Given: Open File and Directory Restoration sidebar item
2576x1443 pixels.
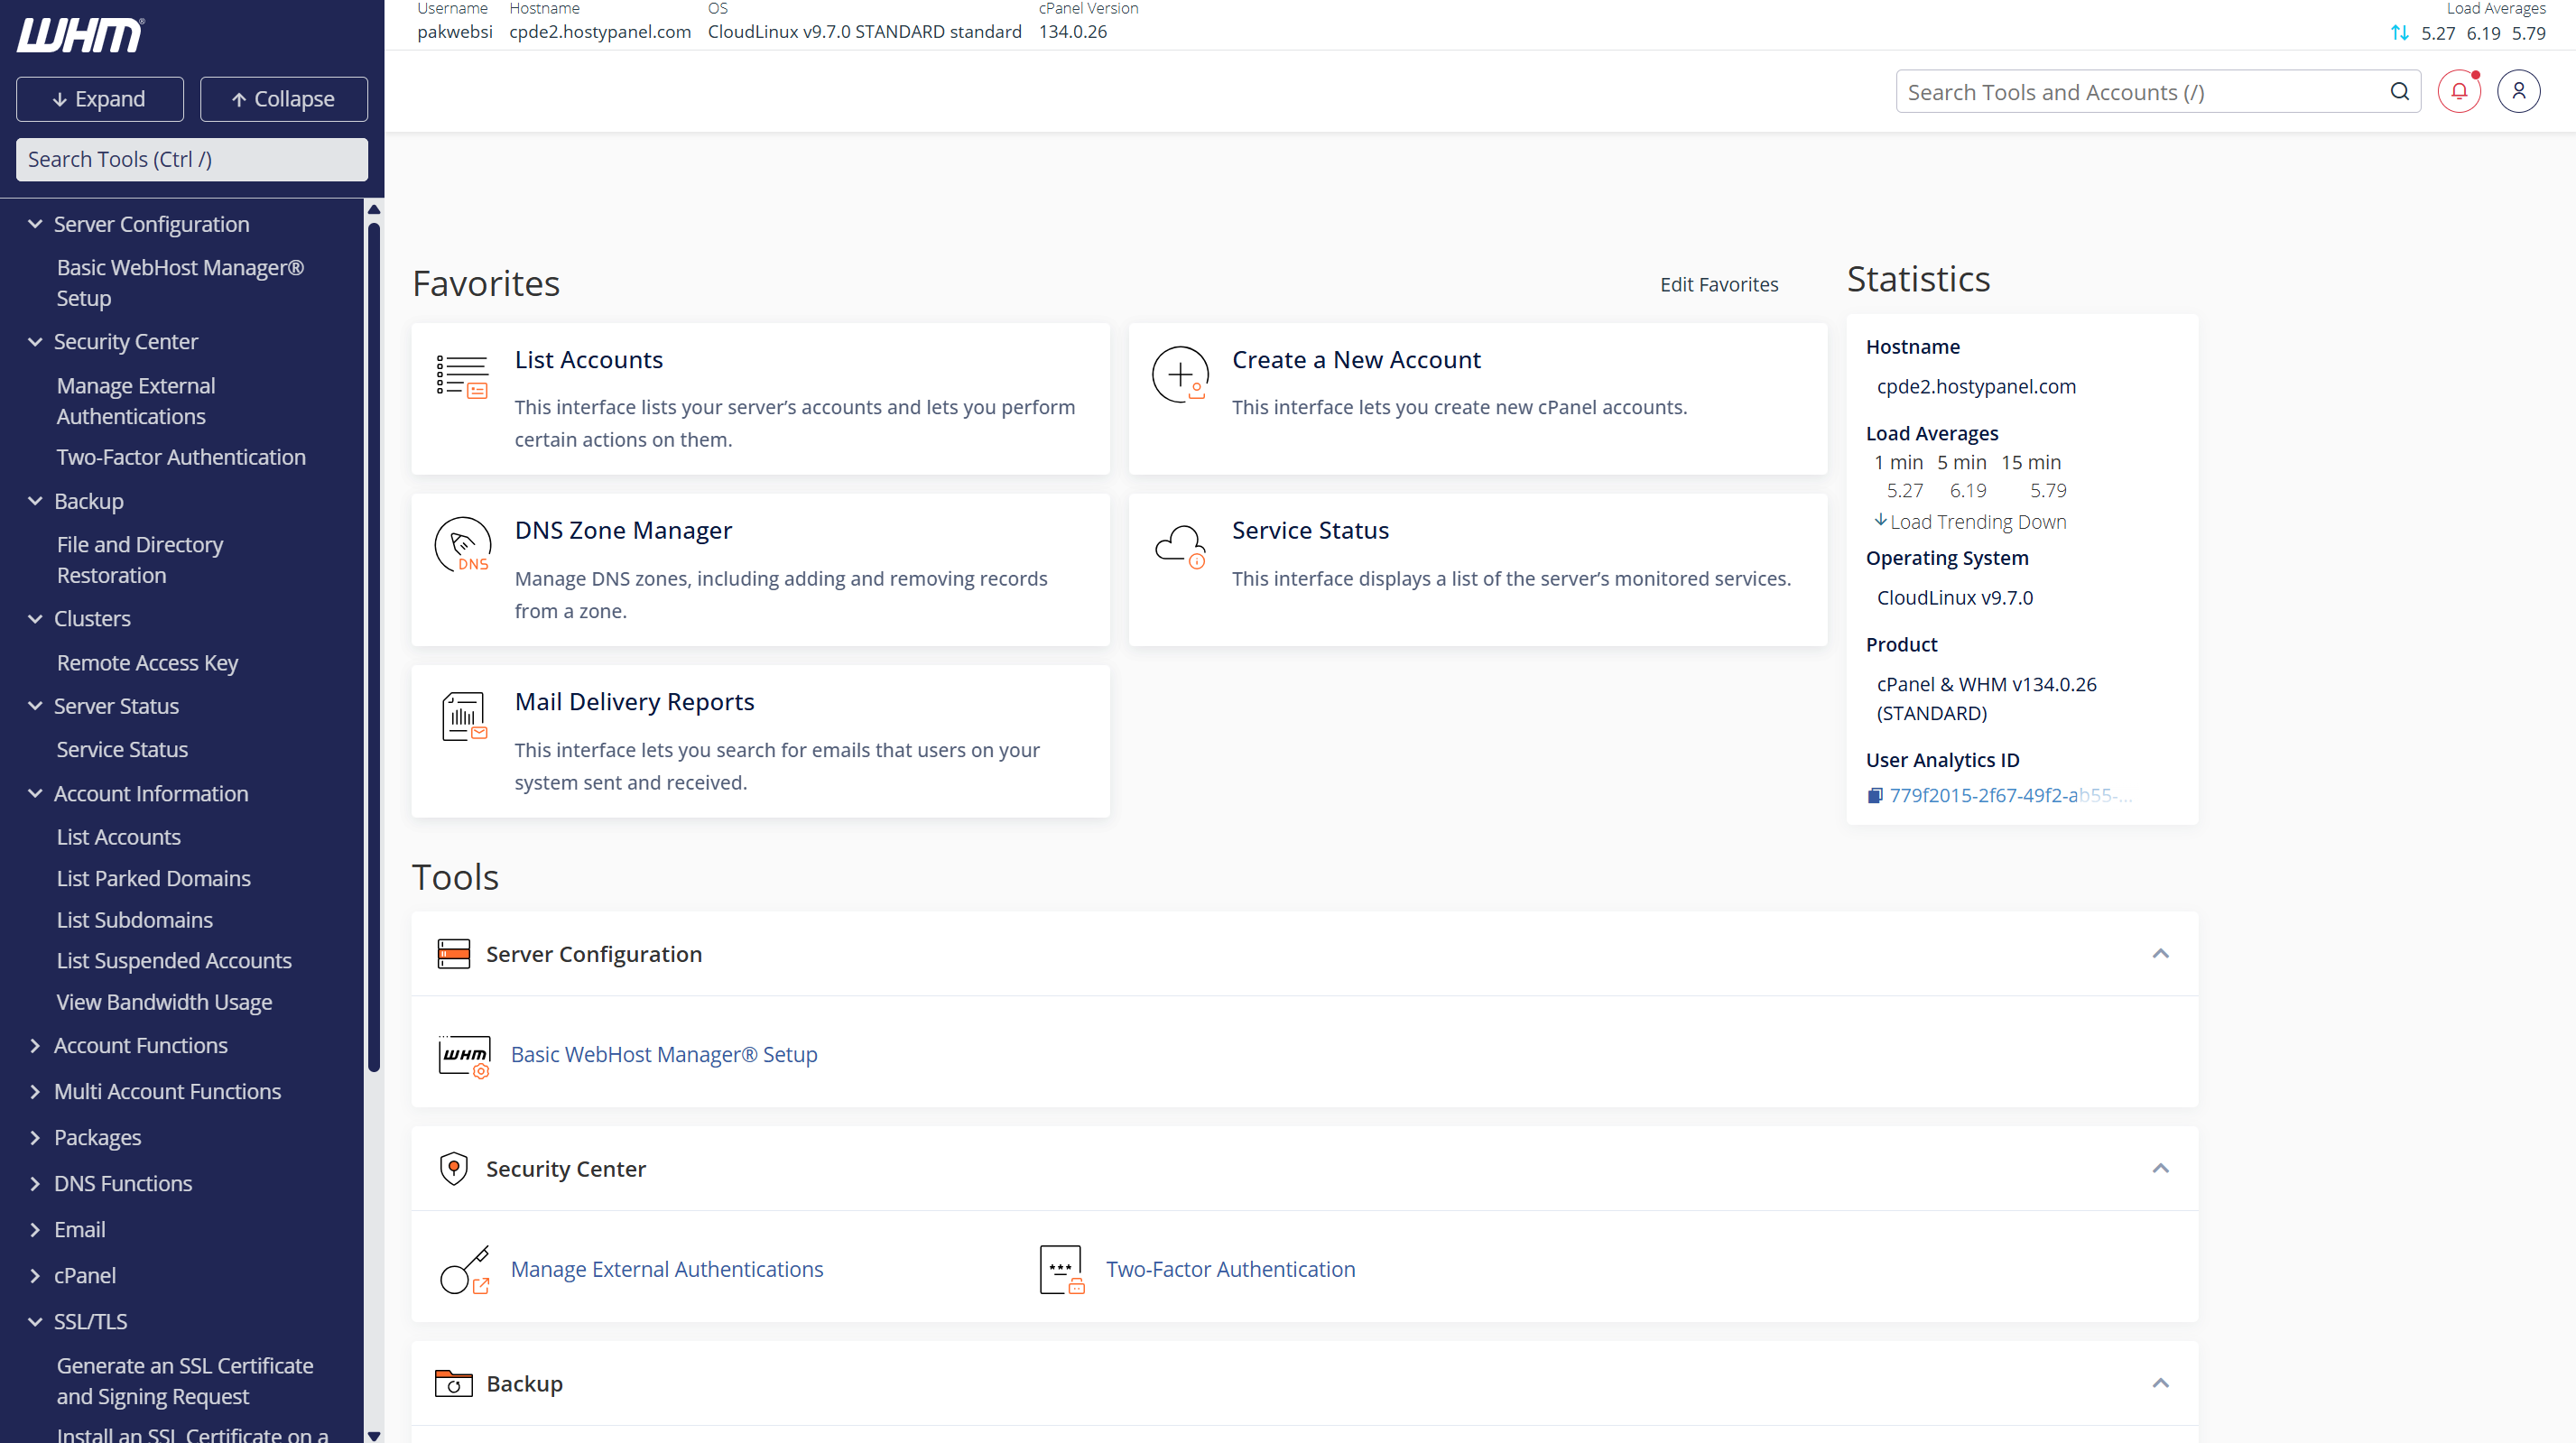Looking at the screenshot, I should [140, 560].
